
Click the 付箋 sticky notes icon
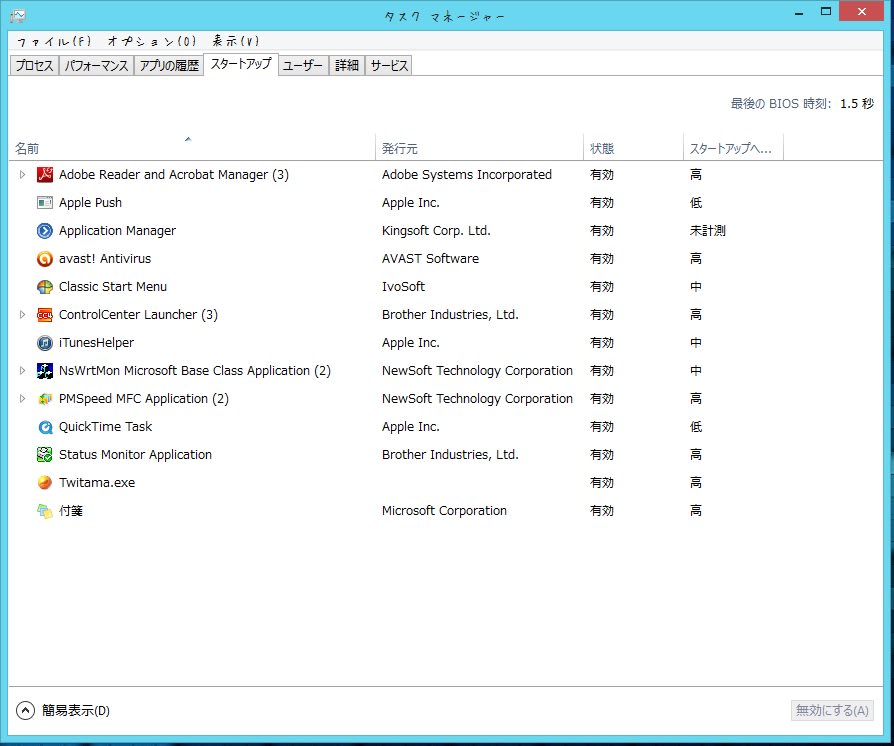pos(44,510)
